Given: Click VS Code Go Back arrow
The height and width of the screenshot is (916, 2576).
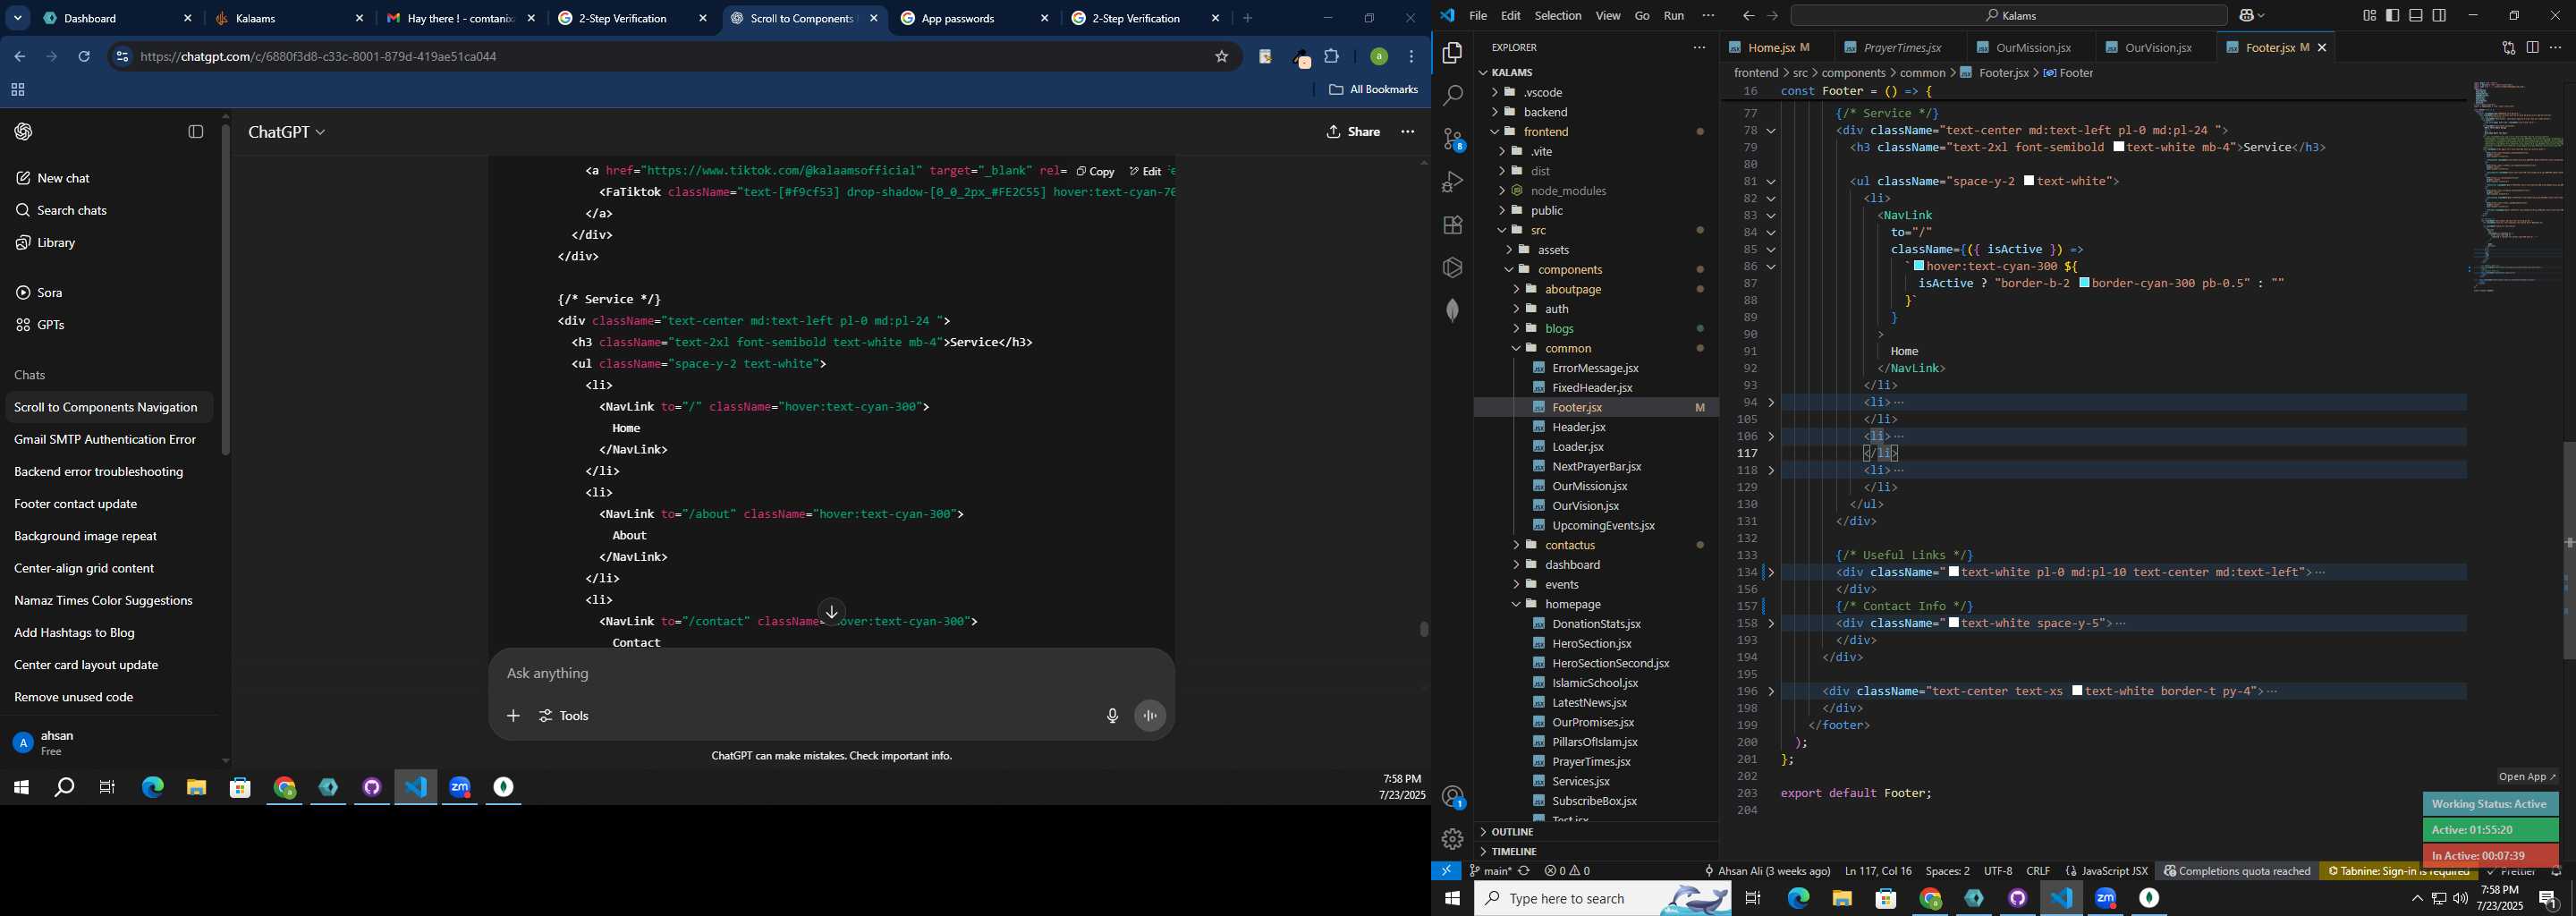Looking at the screenshot, I should pos(1747,16).
